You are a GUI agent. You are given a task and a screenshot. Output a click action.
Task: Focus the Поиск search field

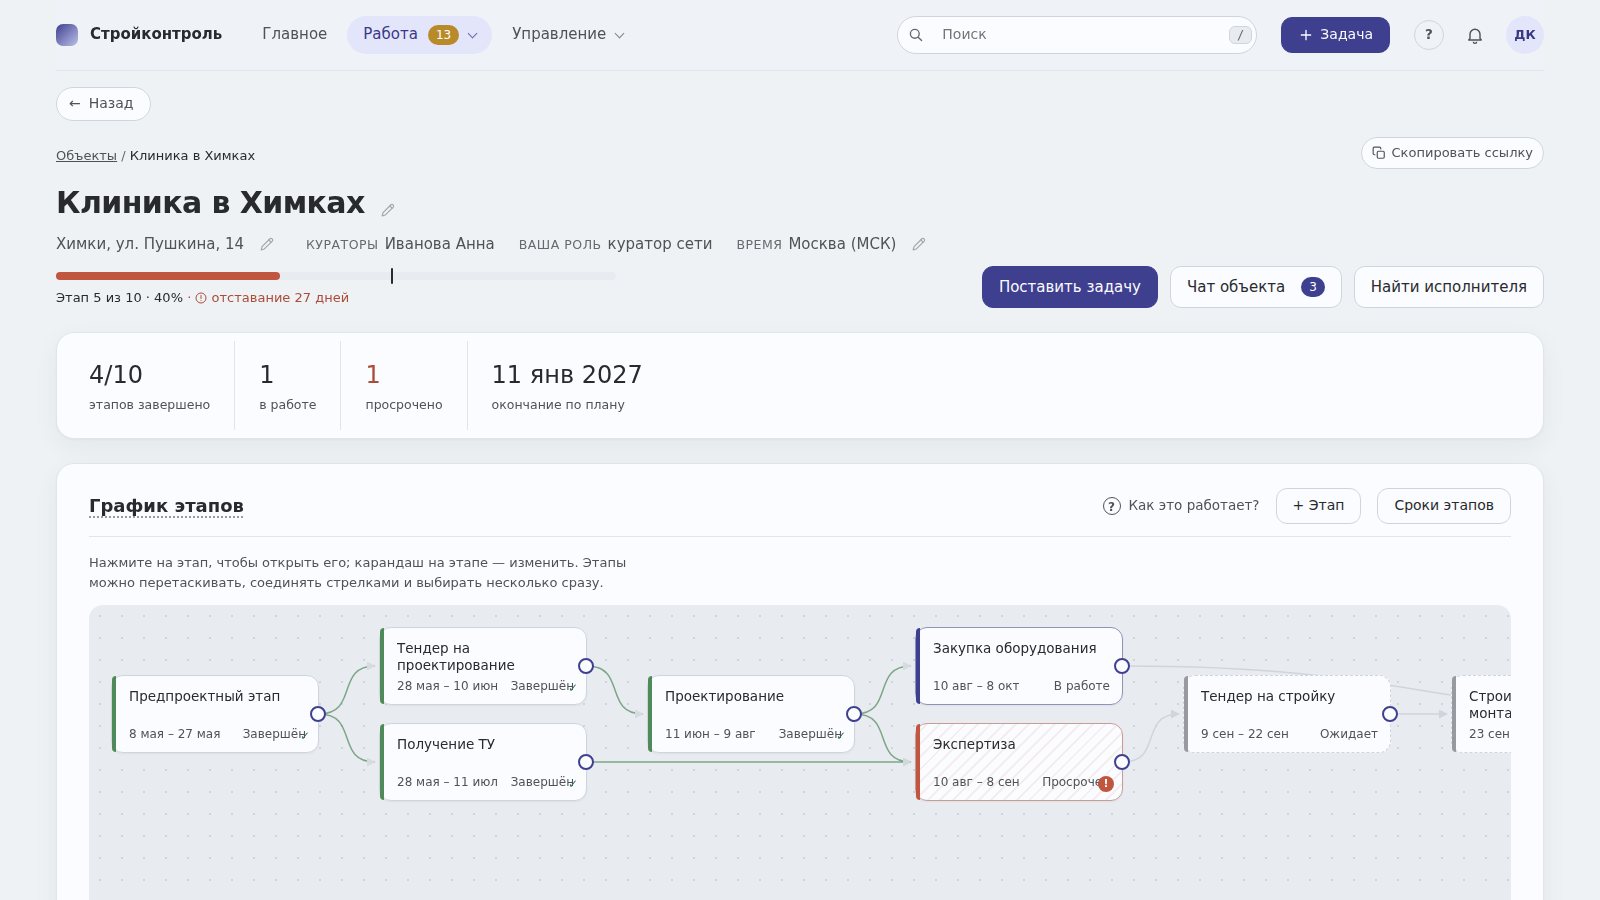tap(1077, 35)
